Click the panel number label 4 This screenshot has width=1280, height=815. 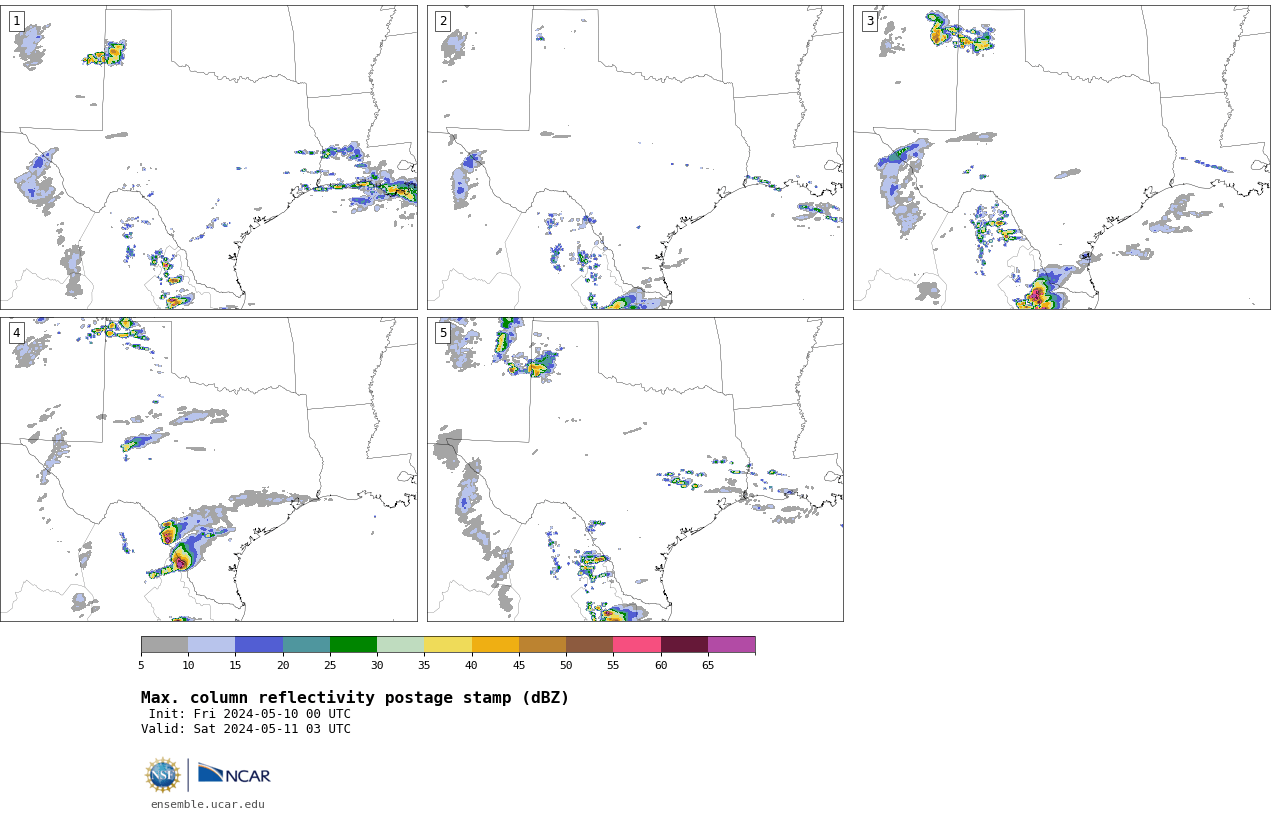pos(16,333)
